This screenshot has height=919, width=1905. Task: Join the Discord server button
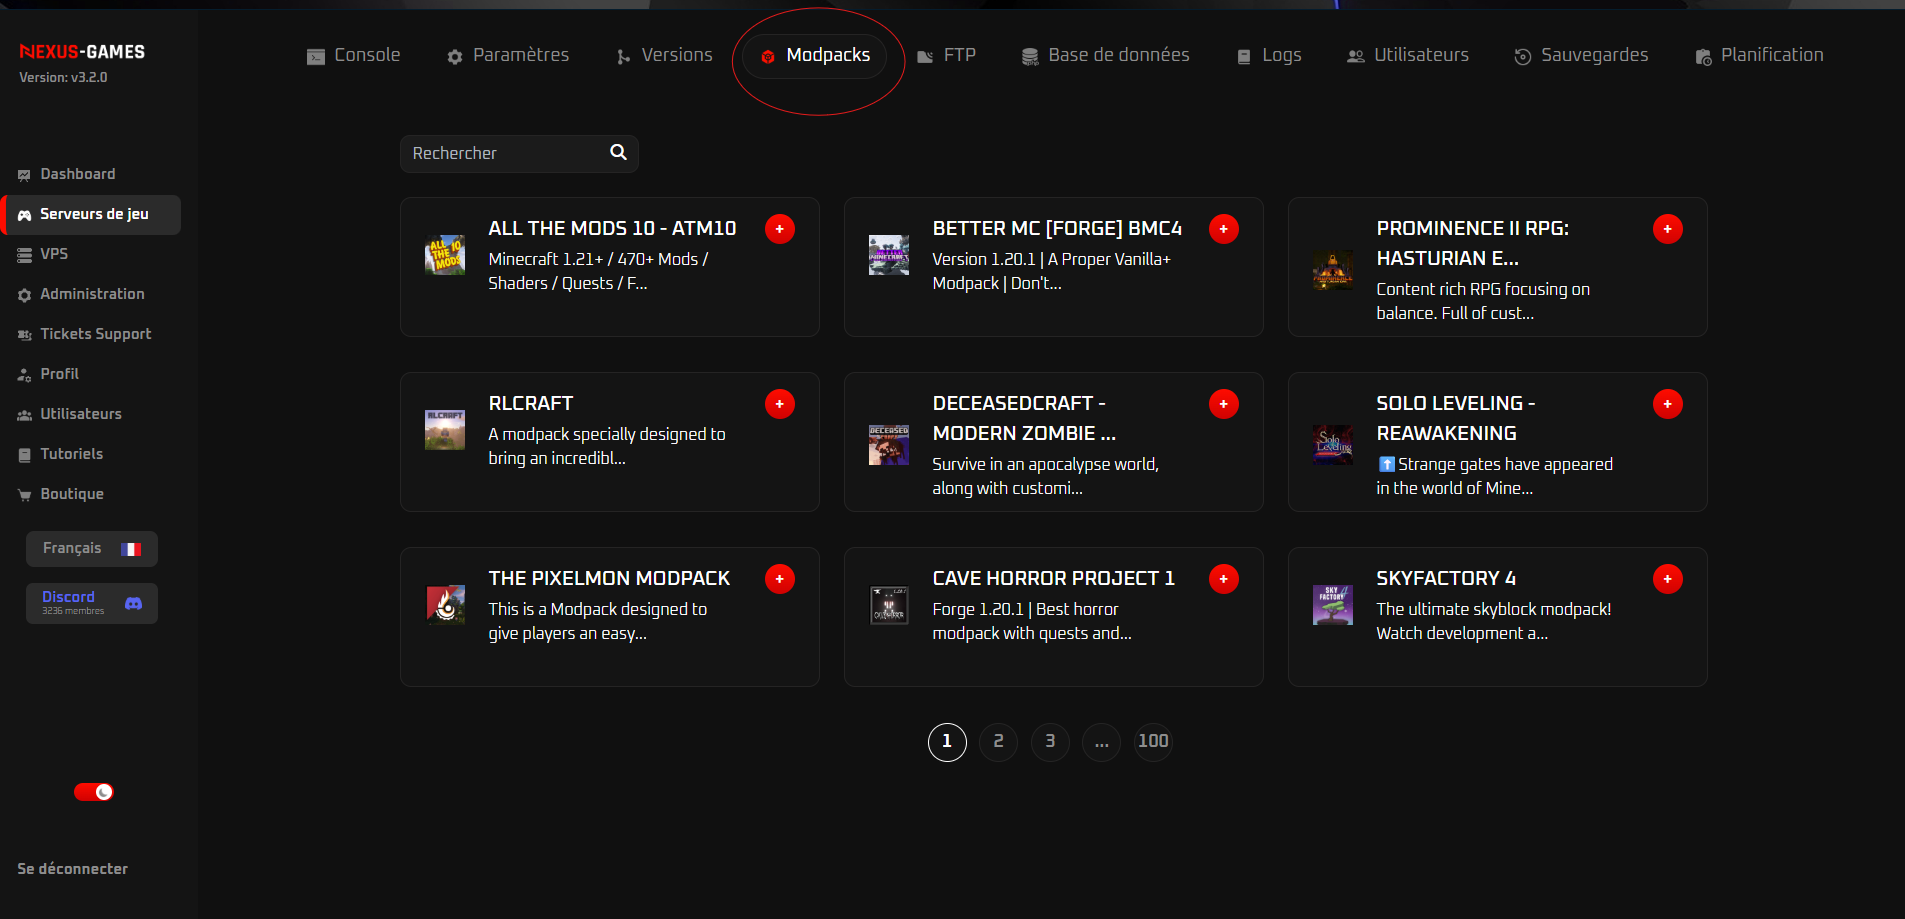tap(92, 603)
